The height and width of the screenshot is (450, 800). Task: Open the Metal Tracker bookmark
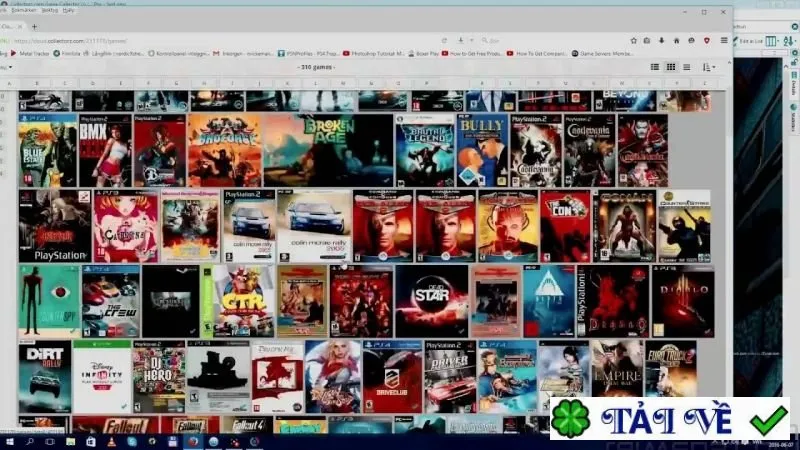(x=30, y=53)
